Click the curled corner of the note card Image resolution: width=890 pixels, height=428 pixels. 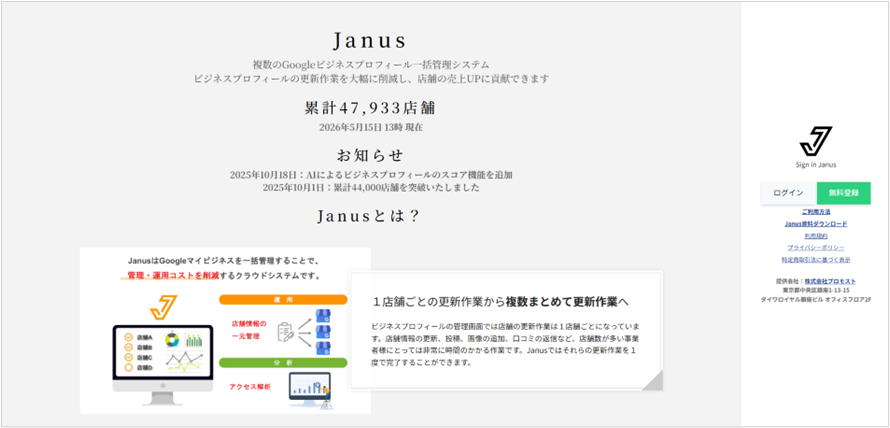652,380
